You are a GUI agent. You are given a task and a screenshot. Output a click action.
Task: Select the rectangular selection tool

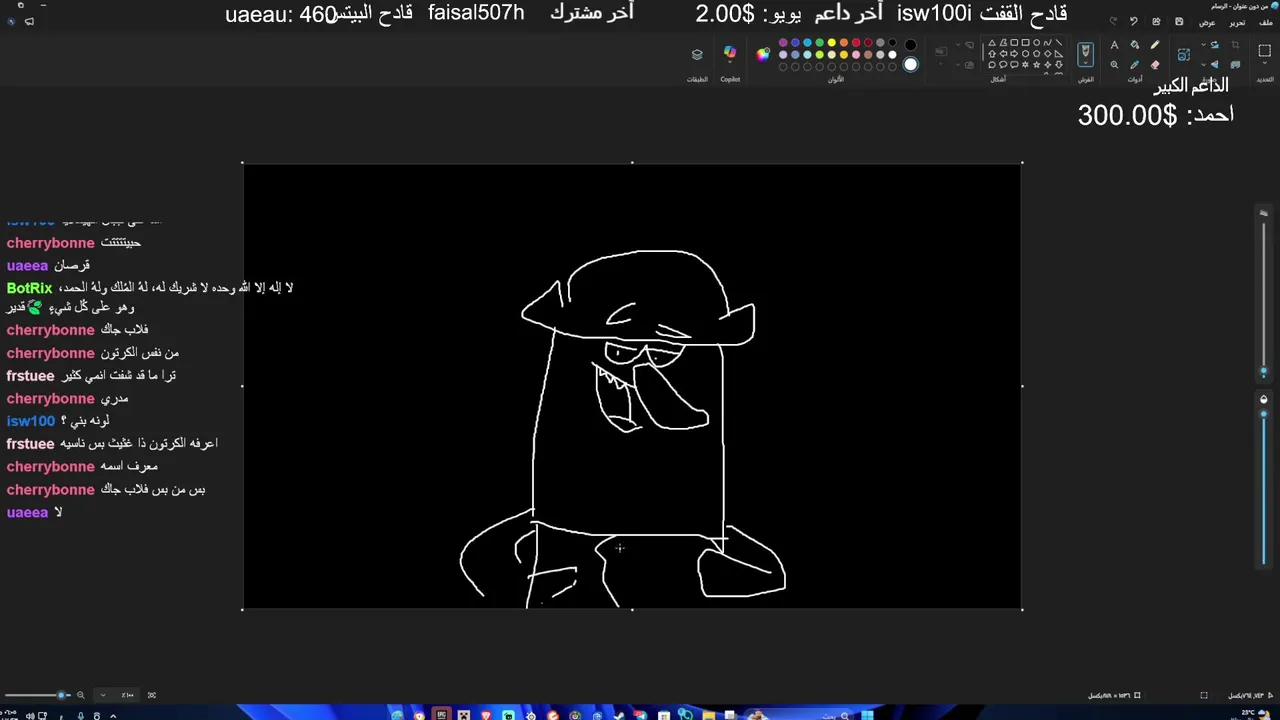tap(1265, 50)
